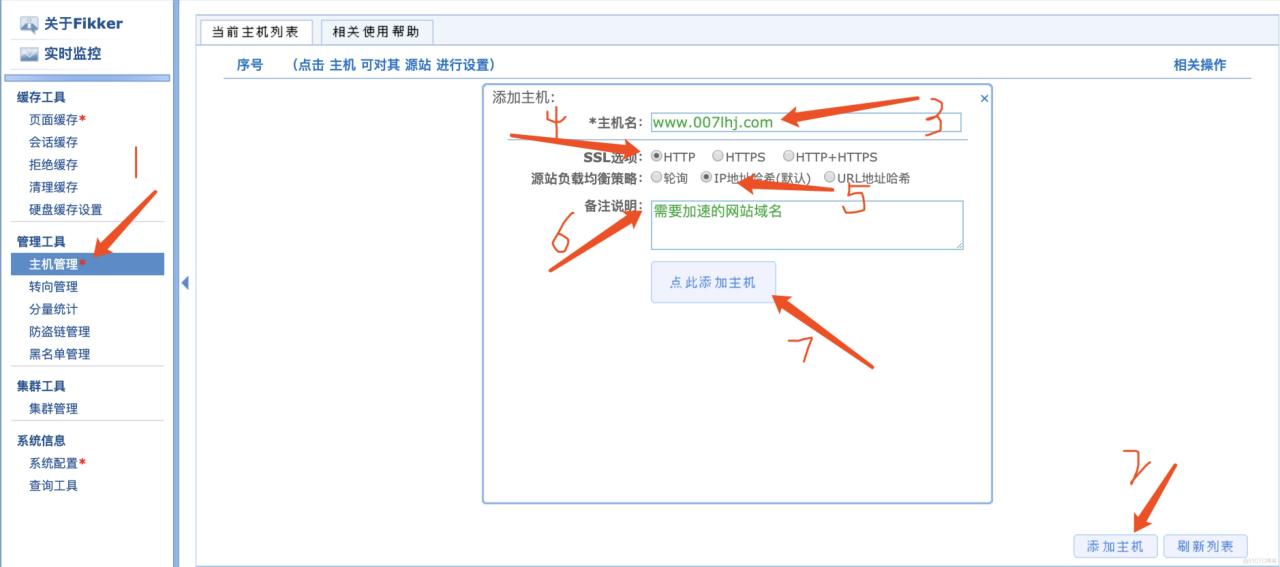Select the HTTPS SSL option
Image resolution: width=1280 pixels, height=567 pixels.
718,156
